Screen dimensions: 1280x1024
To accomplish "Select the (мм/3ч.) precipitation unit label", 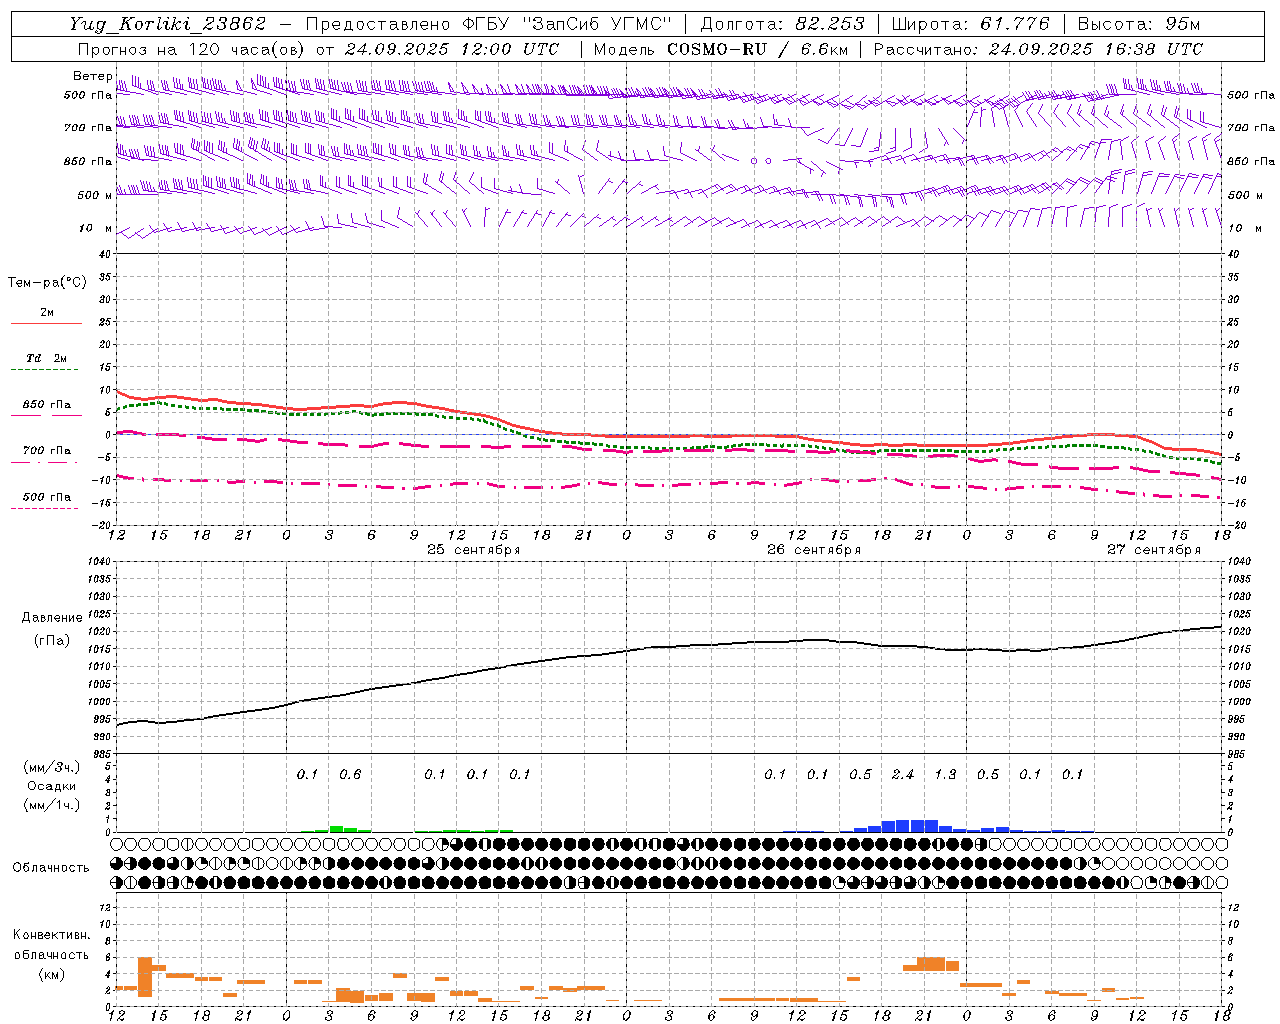I will click(x=52, y=767).
